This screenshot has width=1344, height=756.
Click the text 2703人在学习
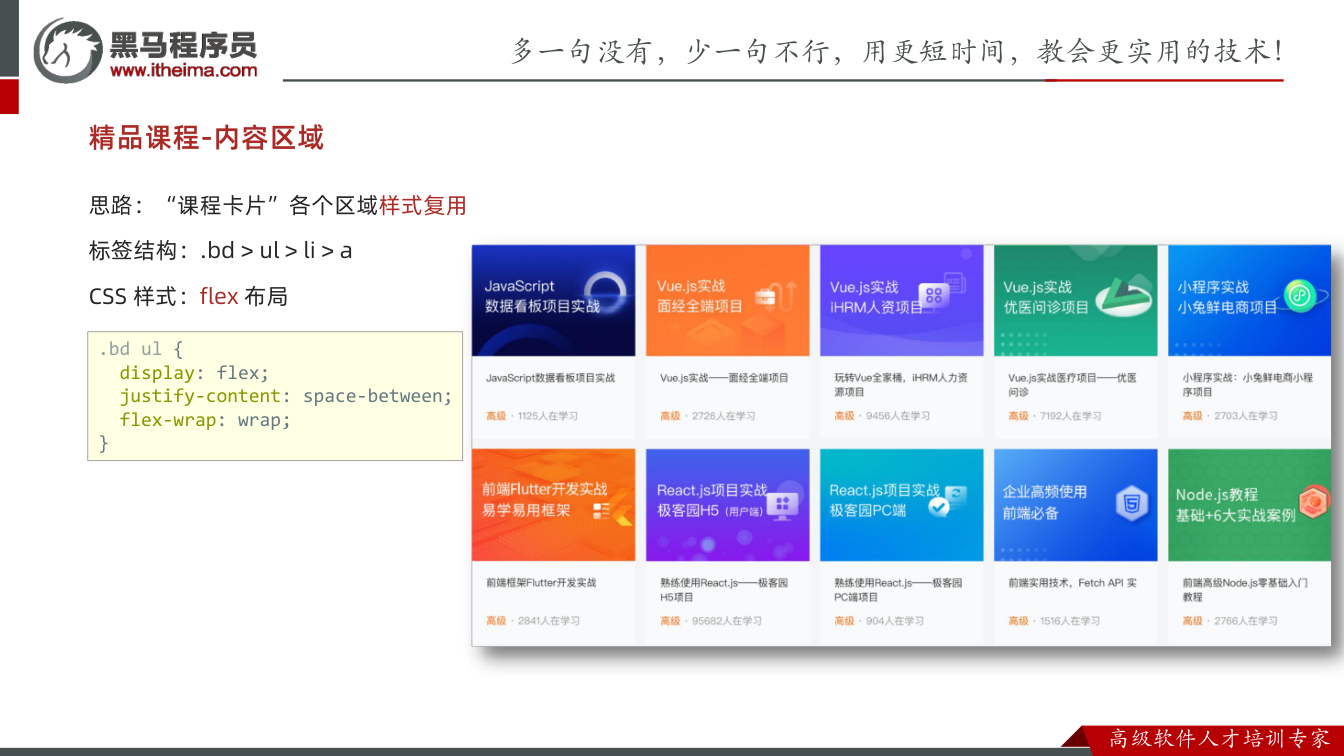pyautogui.click(x=1246, y=416)
